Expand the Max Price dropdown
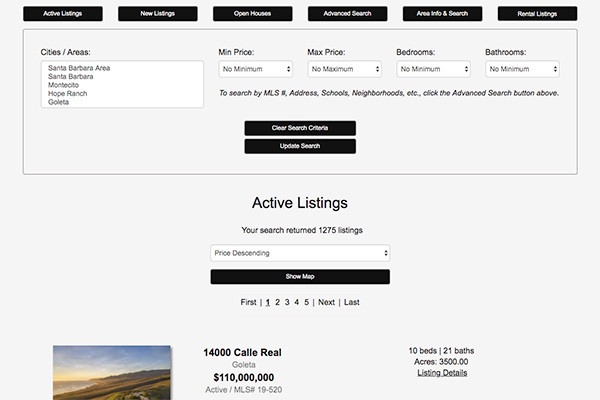The height and width of the screenshot is (400, 600). (x=344, y=69)
